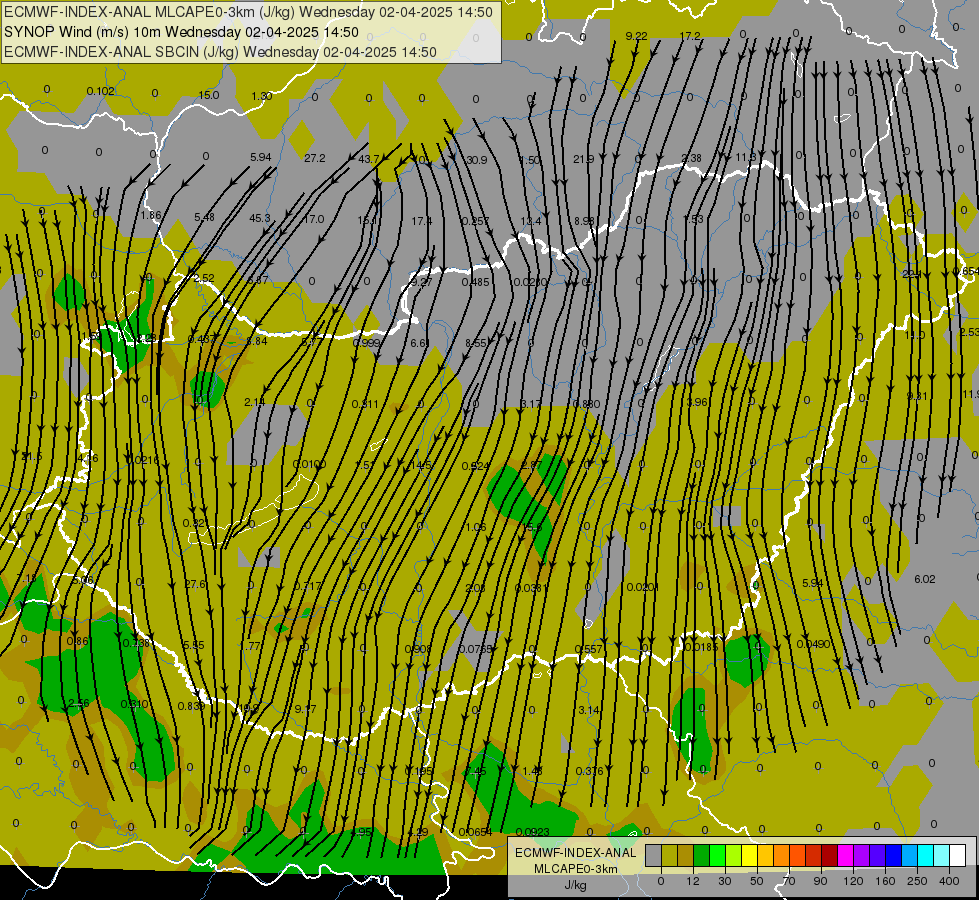Click the map value '9.22'
This screenshot has width=979, height=900.
click(x=636, y=36)
